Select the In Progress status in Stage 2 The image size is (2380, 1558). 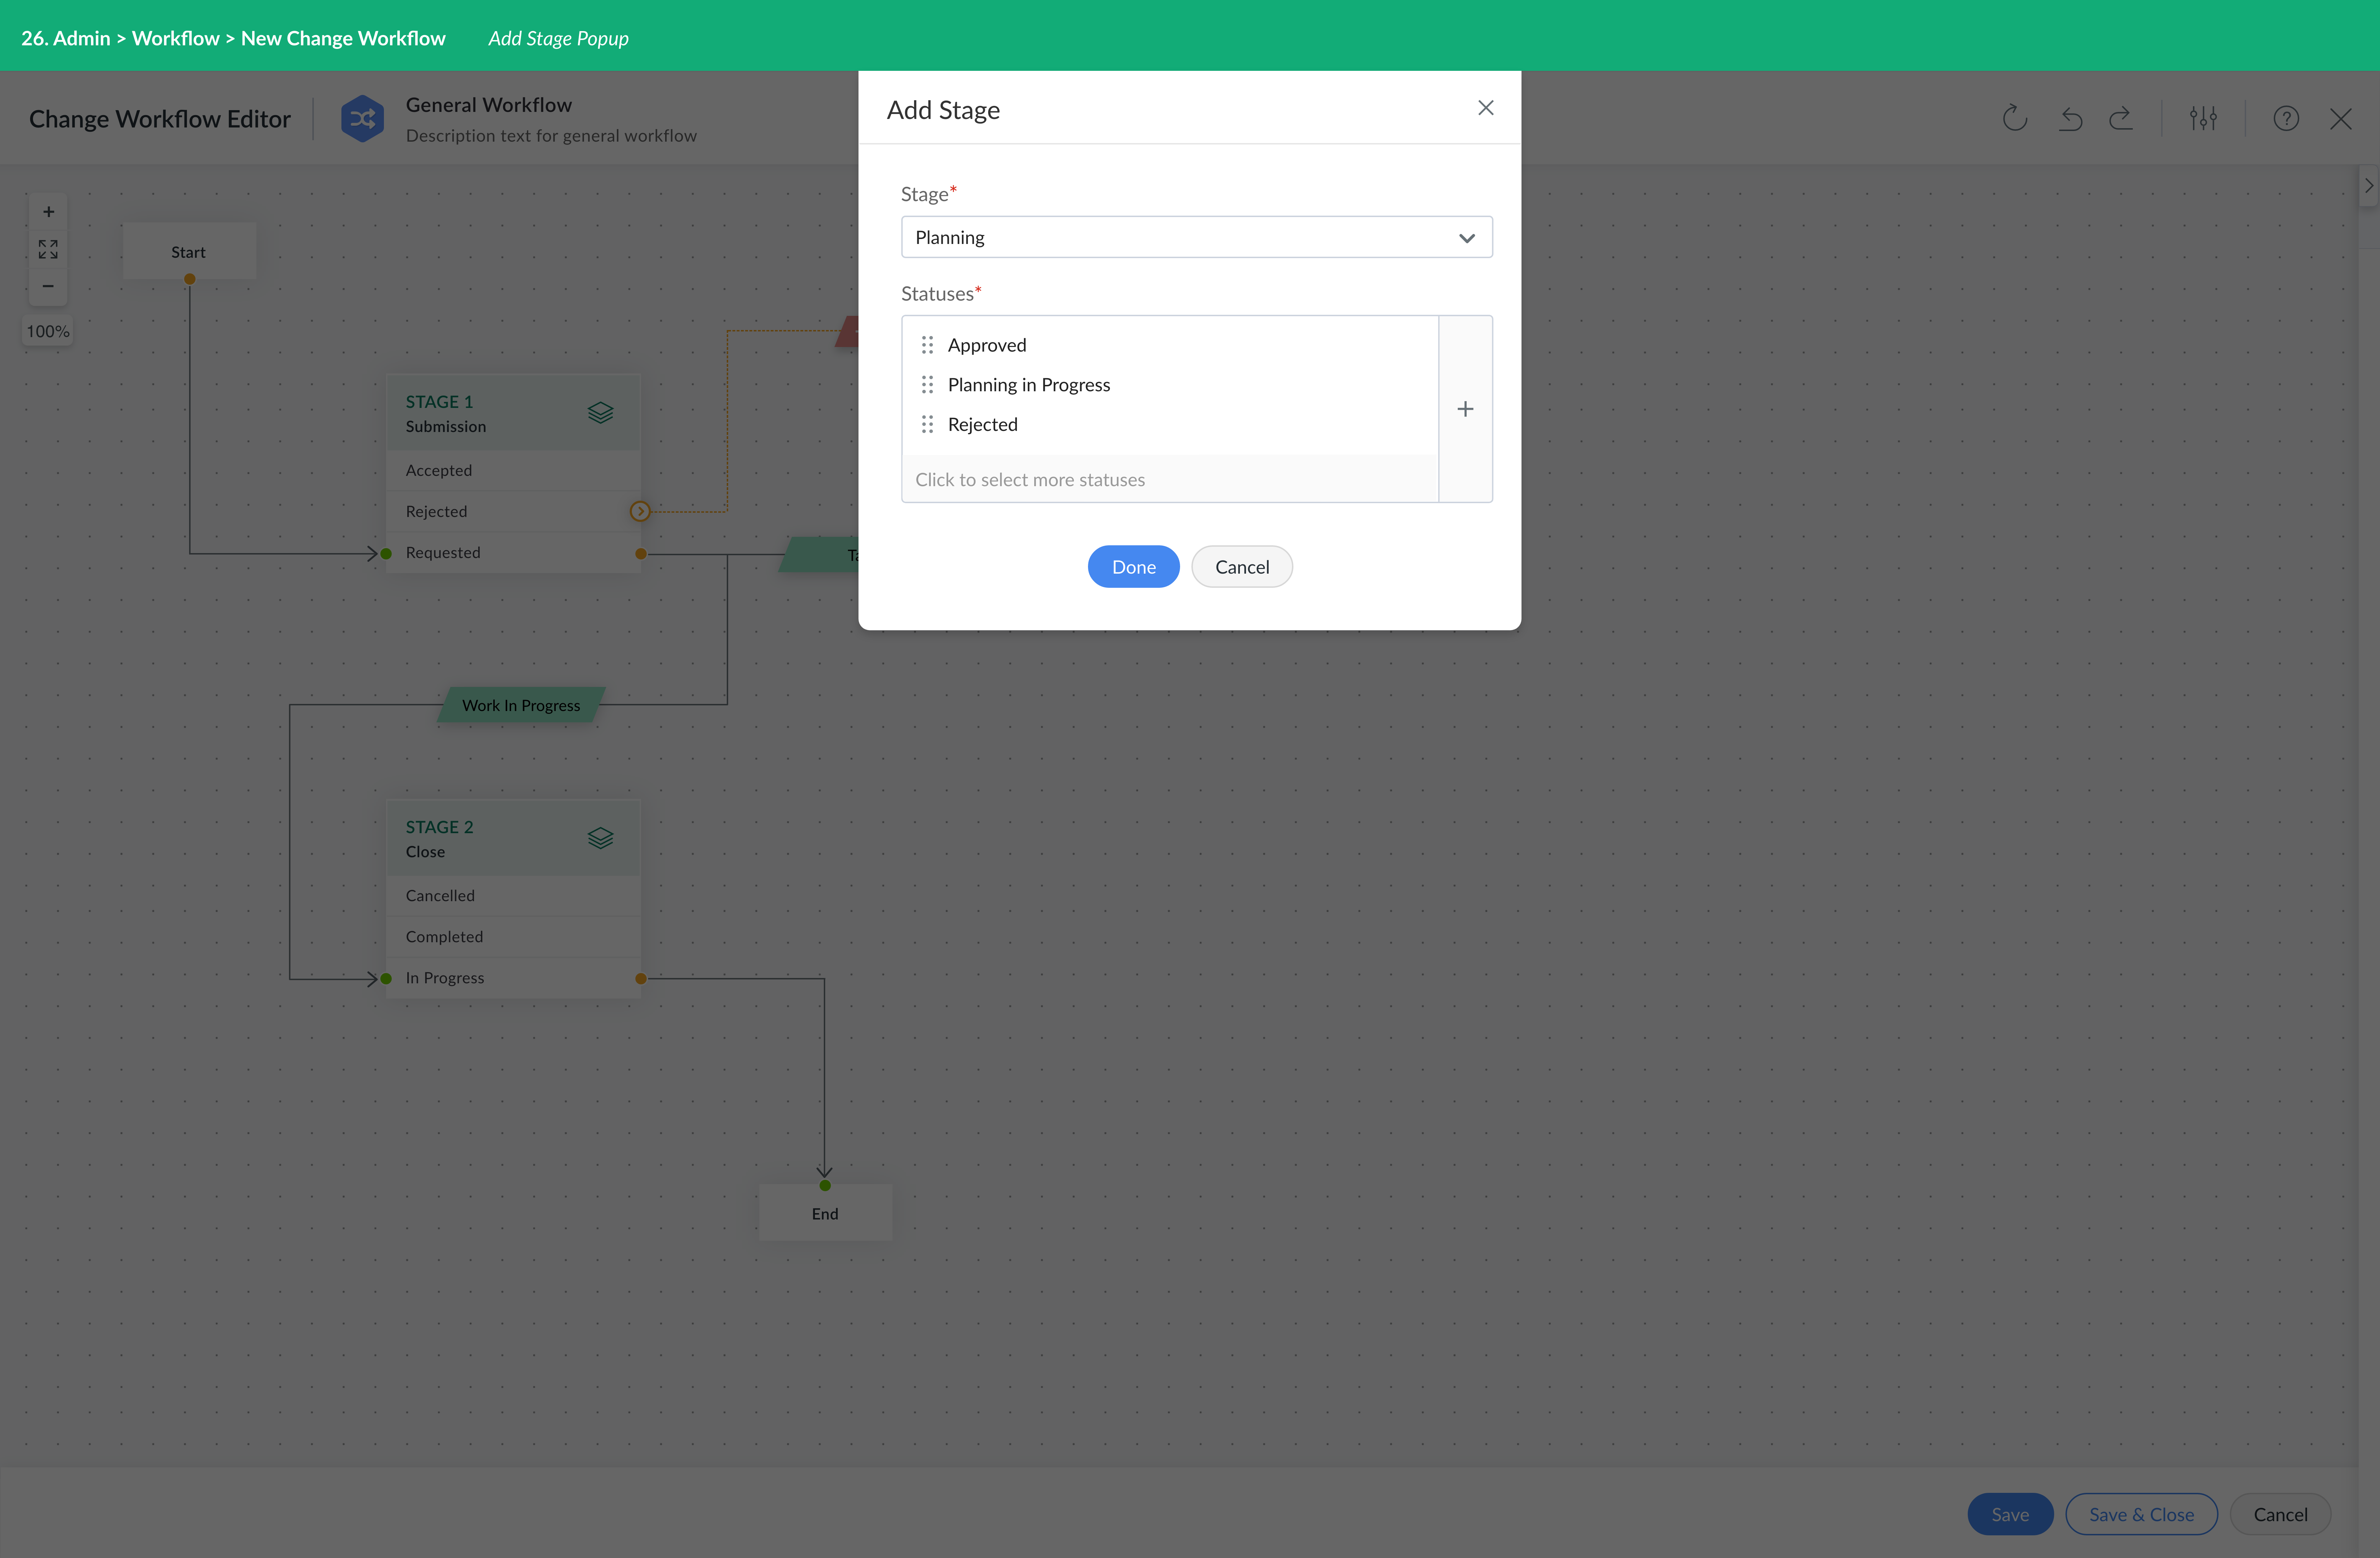513,978
